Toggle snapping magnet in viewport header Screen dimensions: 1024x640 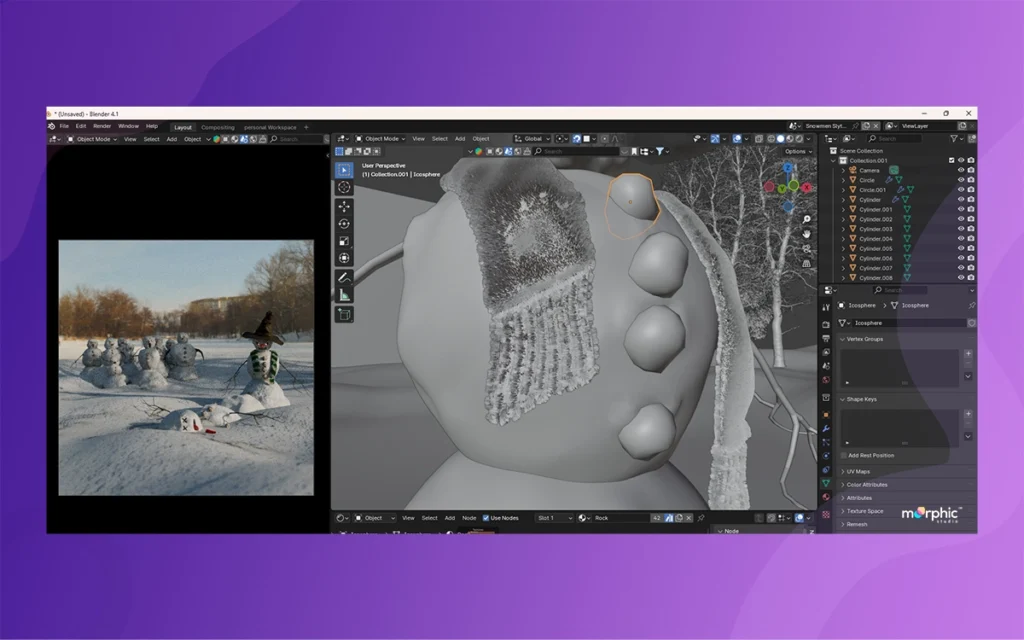577,138
